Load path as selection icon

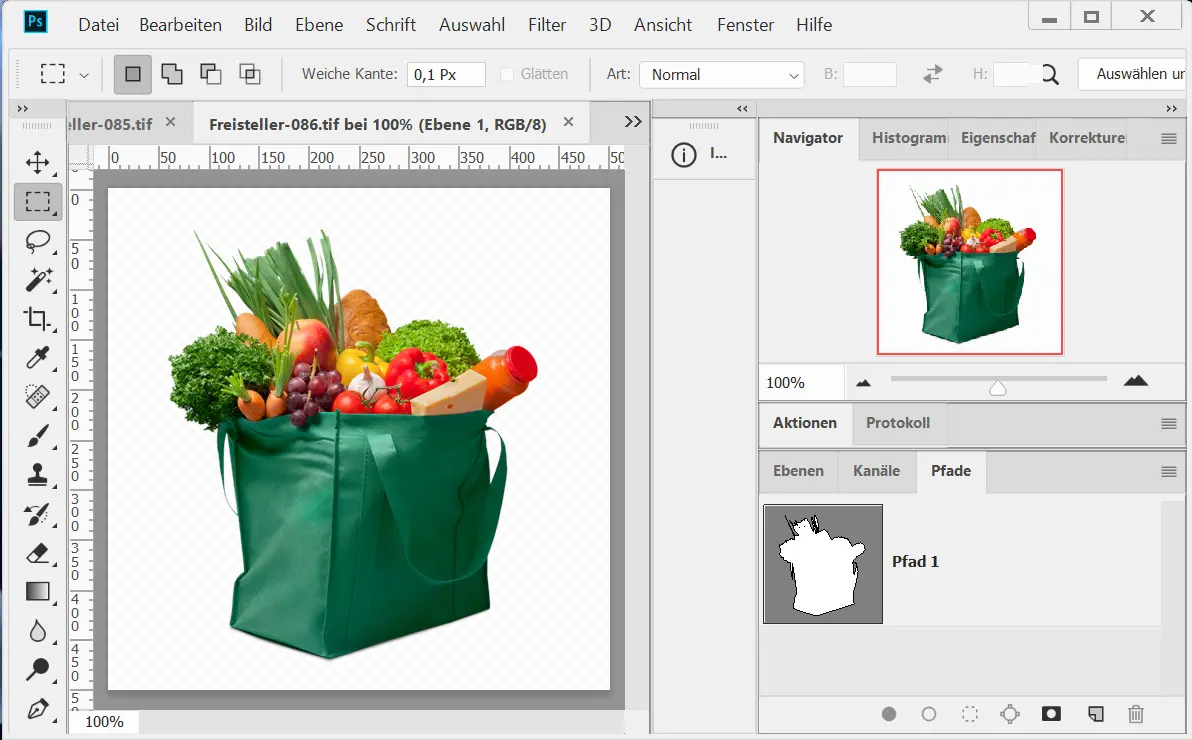coord(969,714)
